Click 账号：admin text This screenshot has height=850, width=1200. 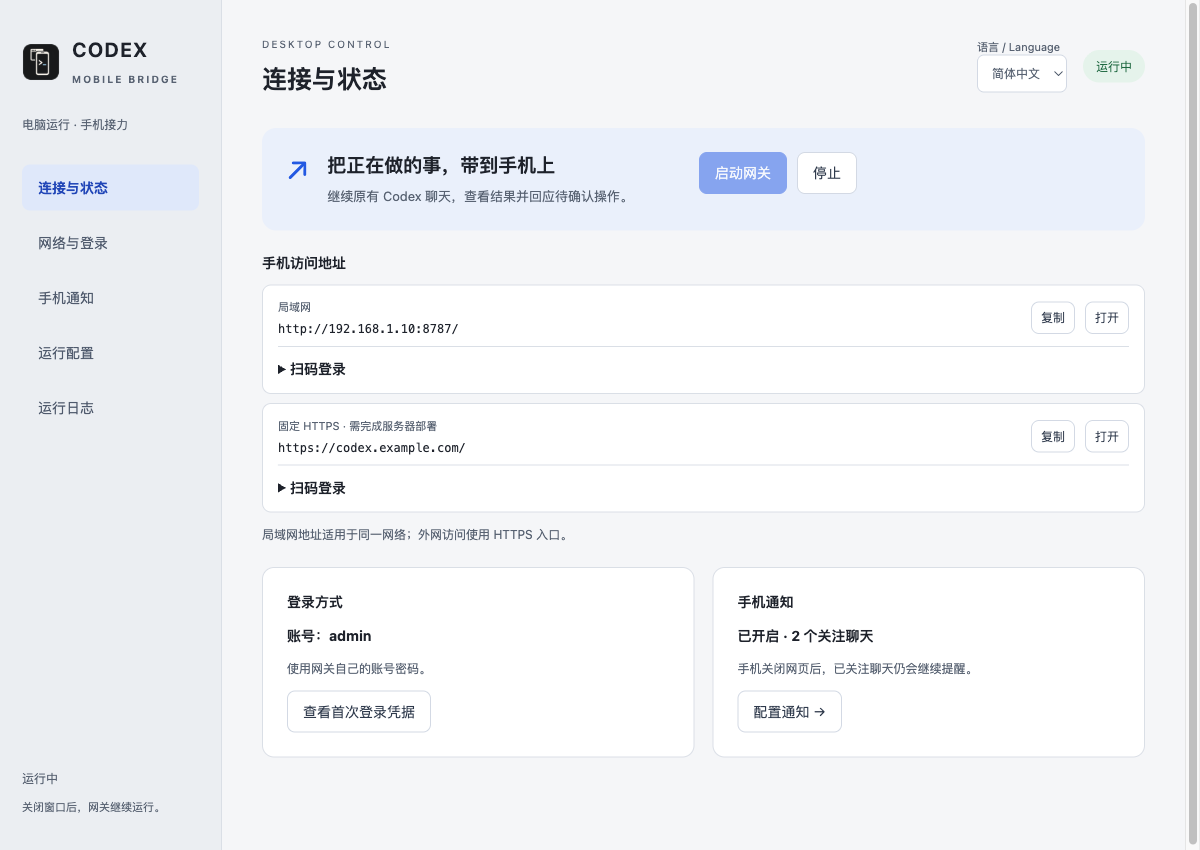pyautogui.click(x=329, y=636)
